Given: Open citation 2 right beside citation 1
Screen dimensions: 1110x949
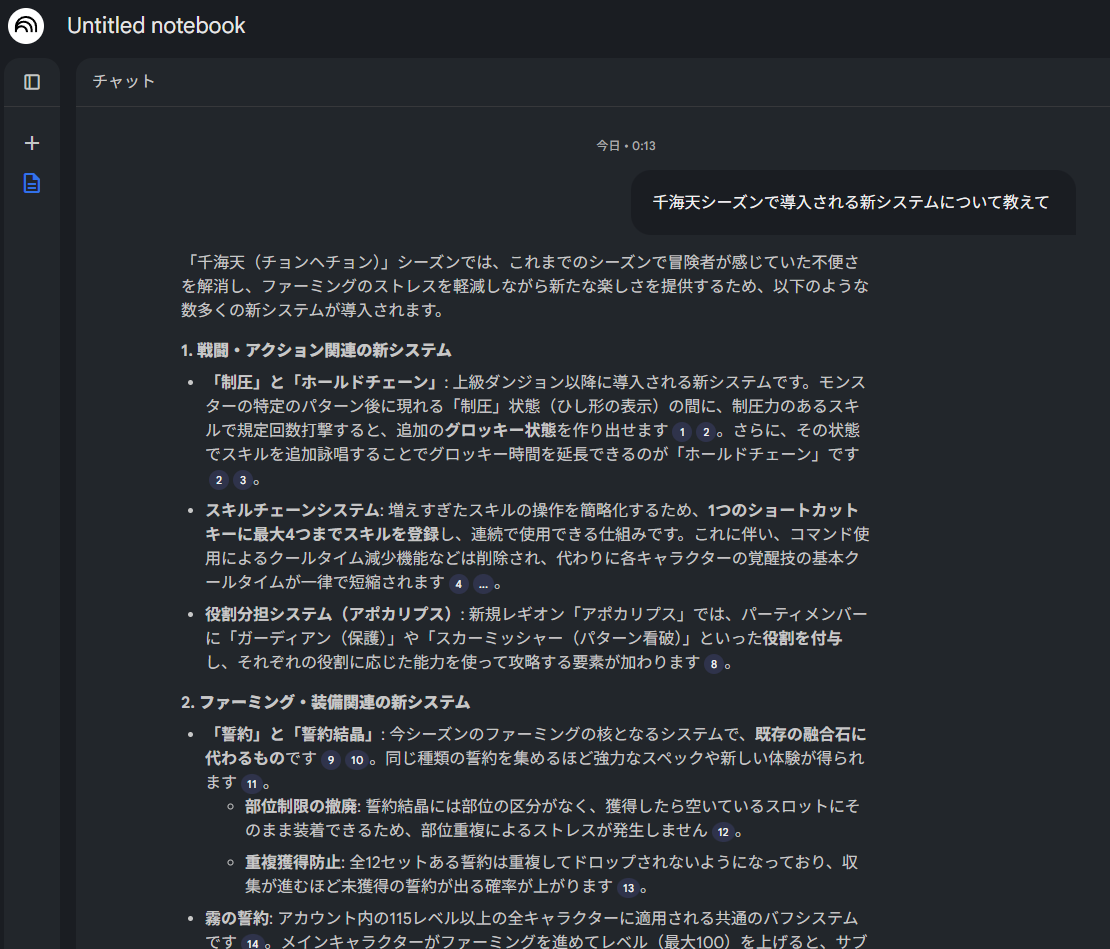Looking at the screenshot, I should 706,432.
